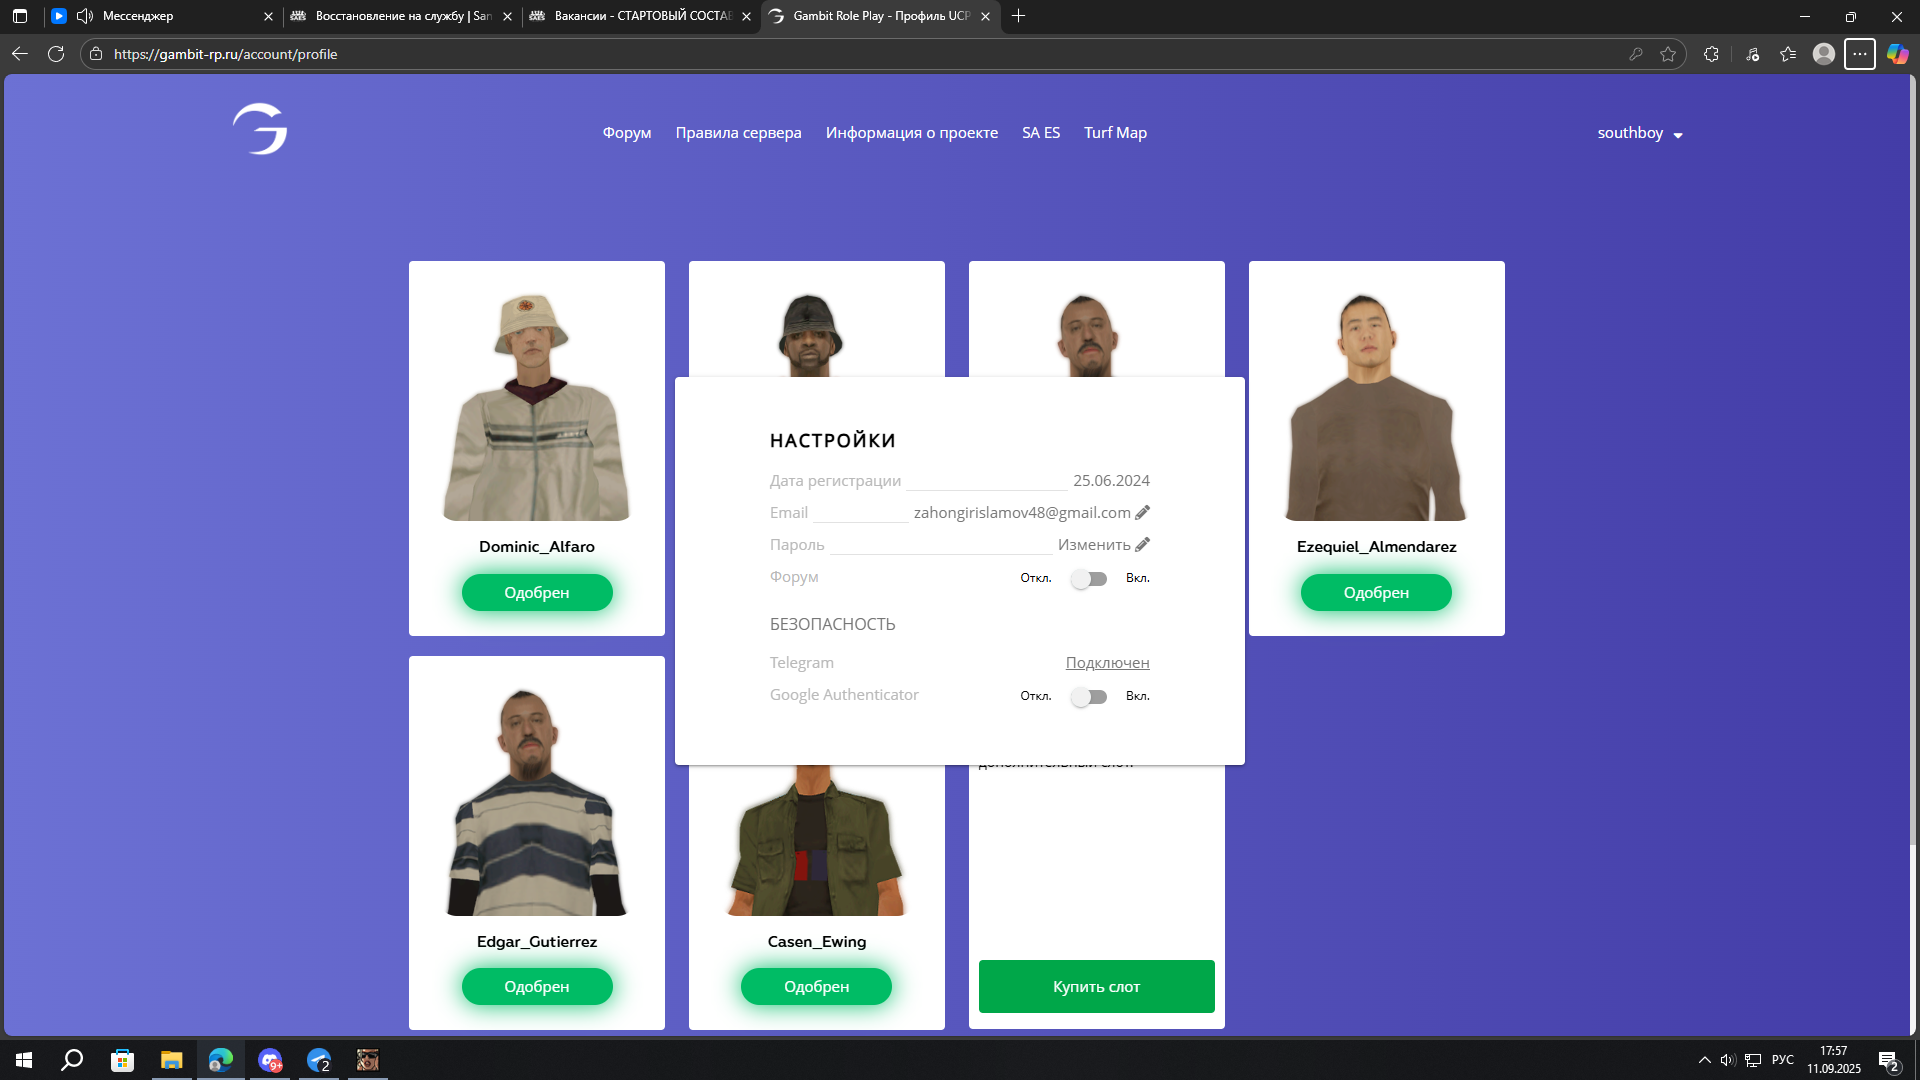The width and height of the screenshot is (1920, 1080).
Task: Toggle Google Authenticator switch
Action: pos(1089,697)
